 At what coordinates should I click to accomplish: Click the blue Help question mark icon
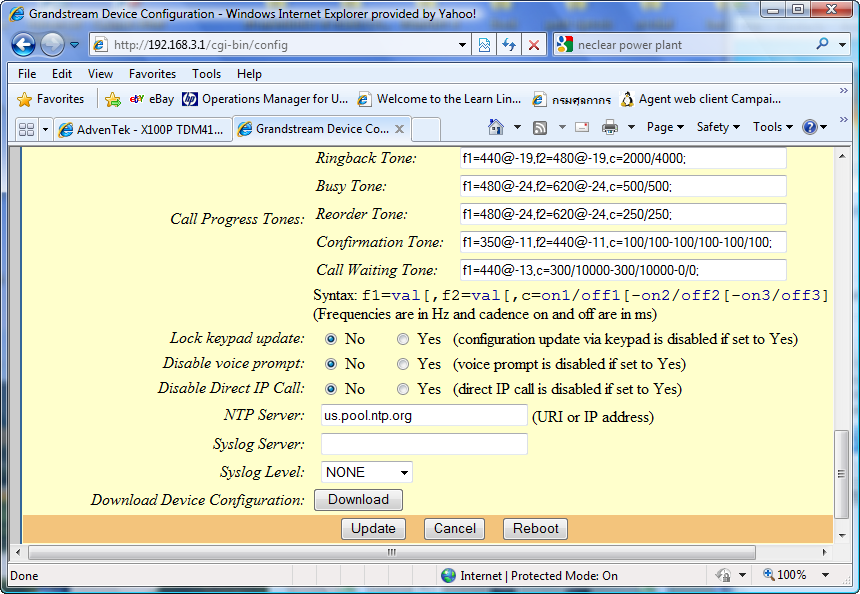coord(810,127)
